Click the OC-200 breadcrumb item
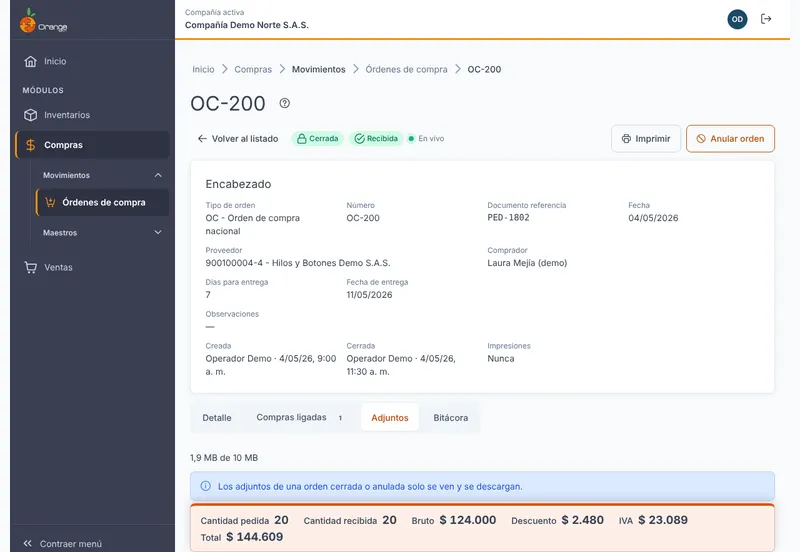Viewport: 800px width, 552px height. [x=484, y=69]
